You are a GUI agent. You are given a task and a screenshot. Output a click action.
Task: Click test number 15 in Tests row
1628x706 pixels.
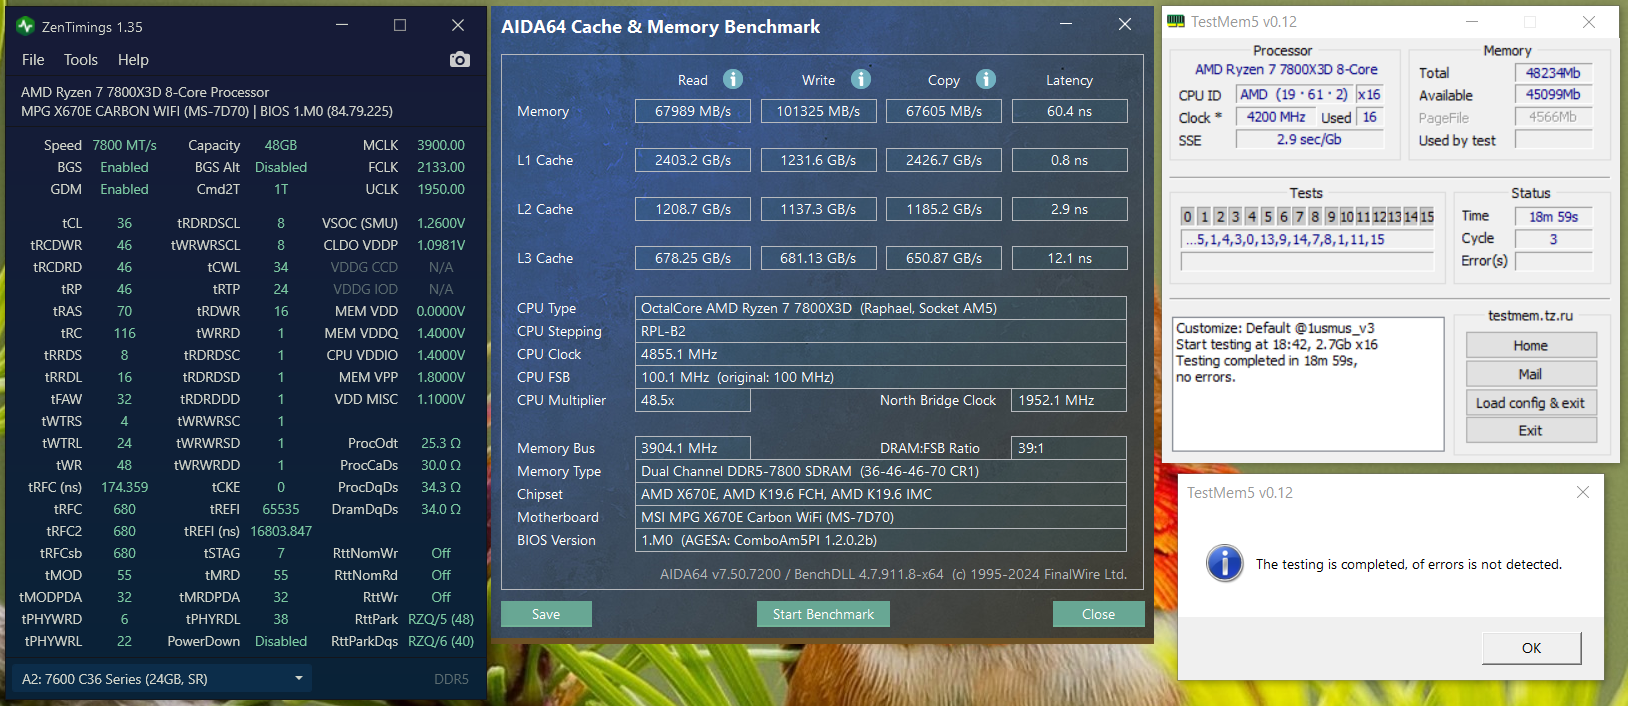1427,216
